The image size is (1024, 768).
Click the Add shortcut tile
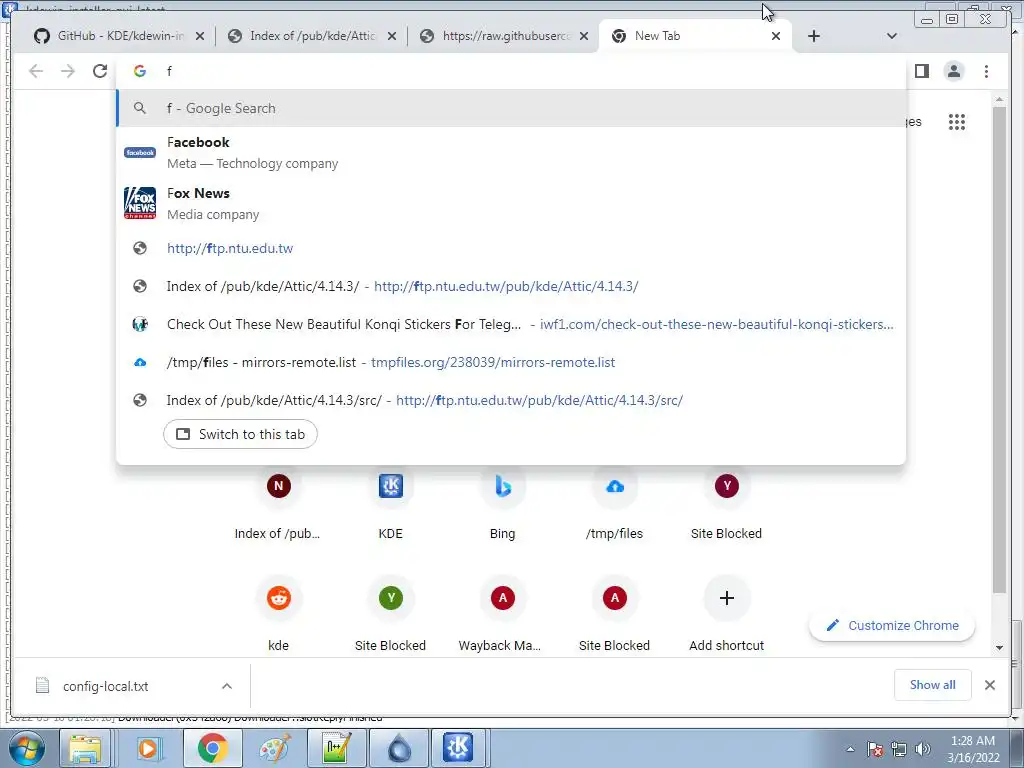(x=726, y=614)
